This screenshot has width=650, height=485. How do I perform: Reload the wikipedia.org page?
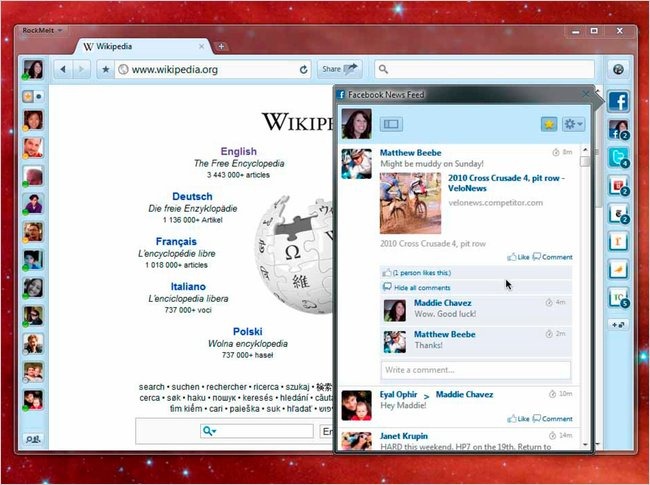click(303, 70)
